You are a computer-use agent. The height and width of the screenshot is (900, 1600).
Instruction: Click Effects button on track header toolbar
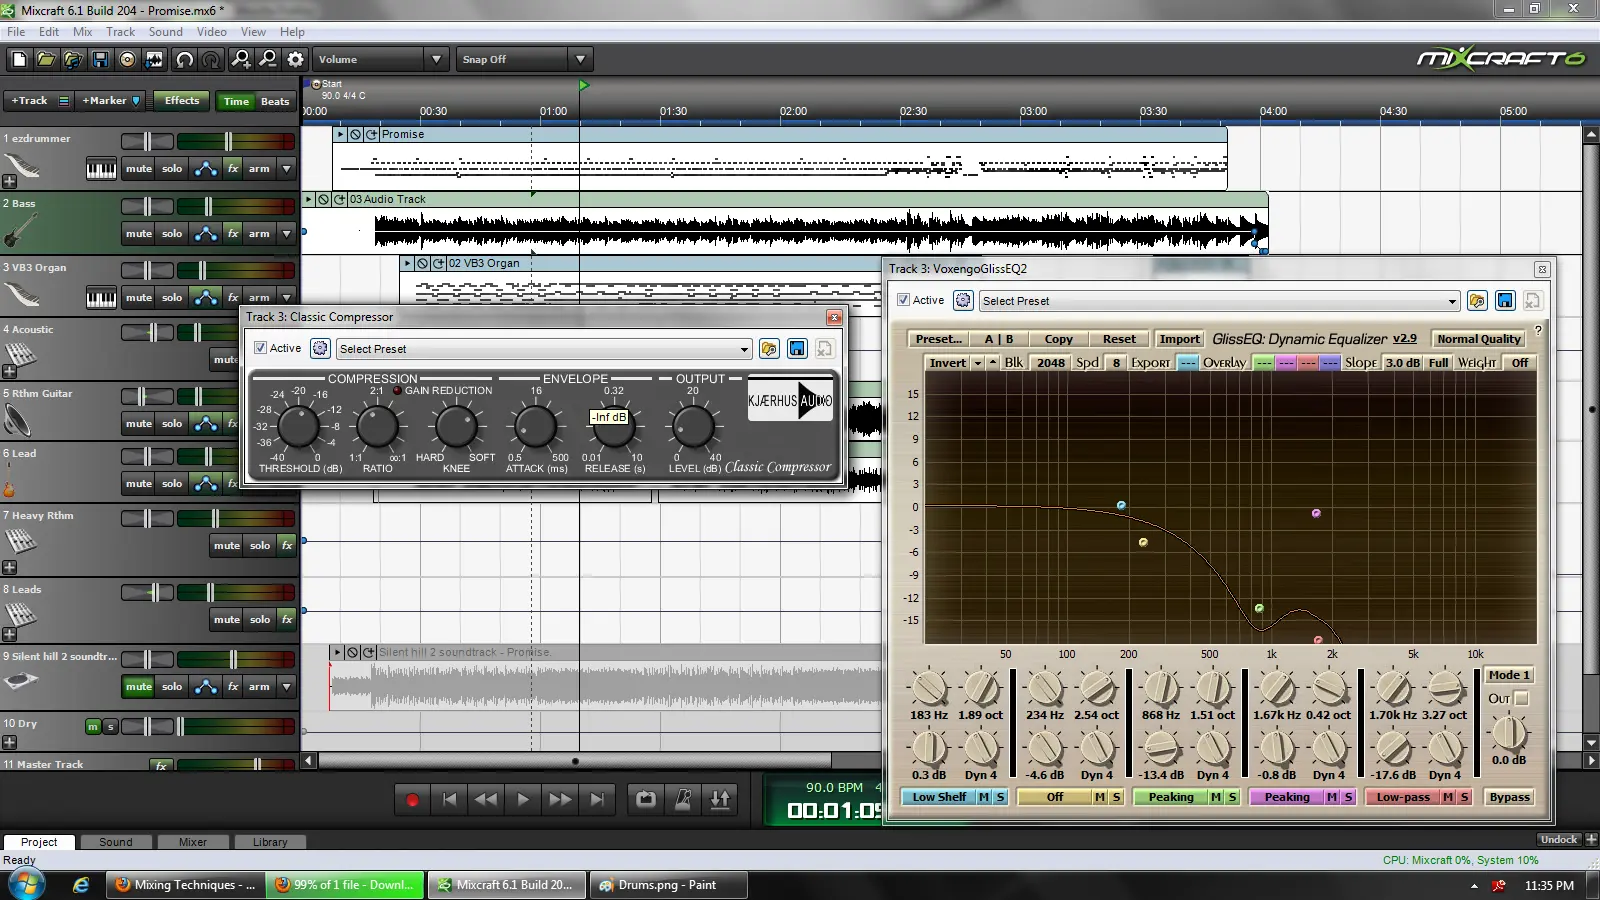(x=182, y=100)
